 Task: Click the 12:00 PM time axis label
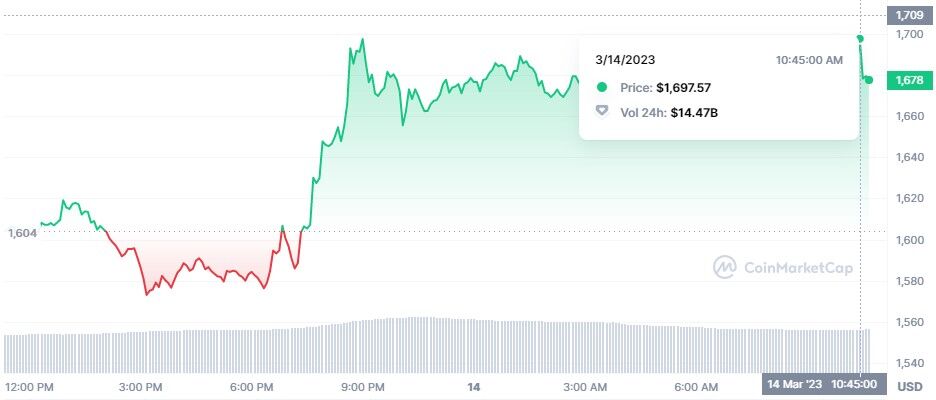click(x=29, y=386)
